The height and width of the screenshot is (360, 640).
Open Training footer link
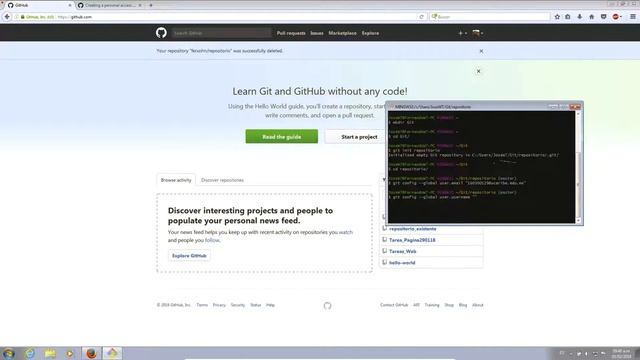pos(432,305)
